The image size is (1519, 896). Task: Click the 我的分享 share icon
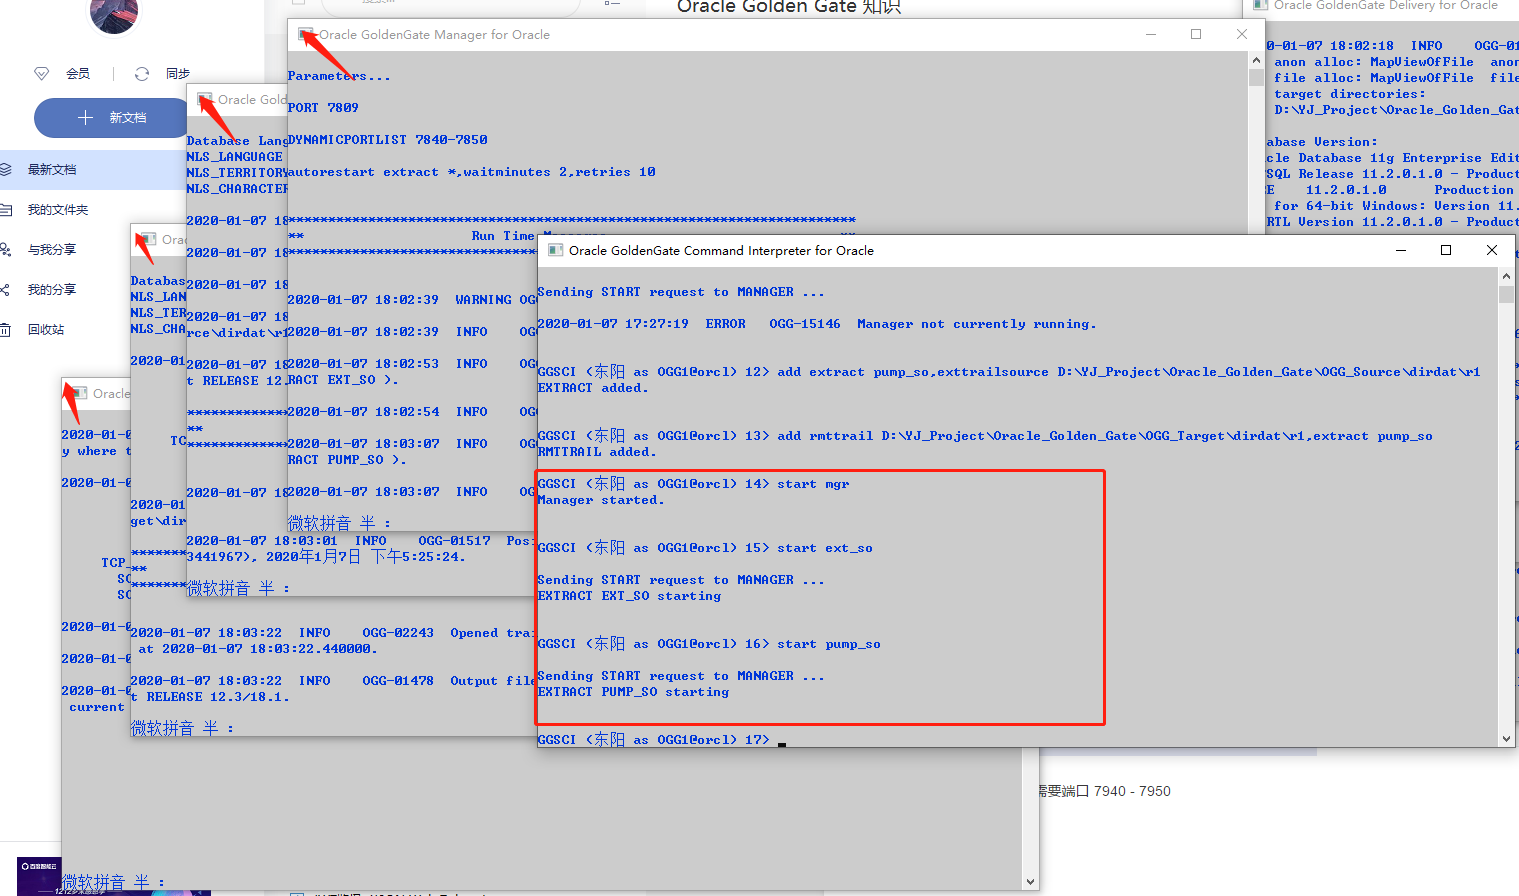click(x=5, y=290)
